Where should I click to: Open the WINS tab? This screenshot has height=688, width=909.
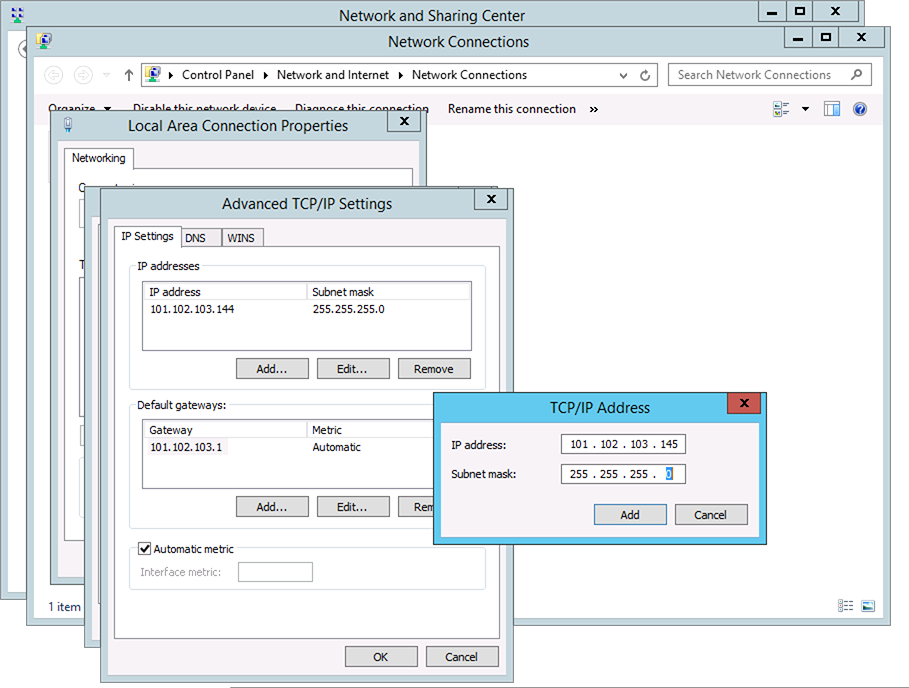tap(240, 238)
